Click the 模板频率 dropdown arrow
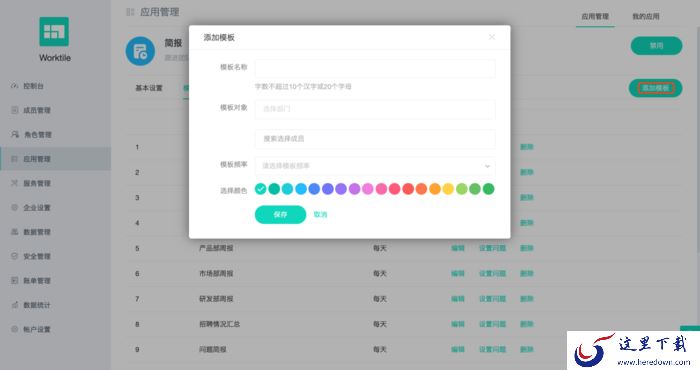Screen dimensions: 700x370 (x=487, y=166)
